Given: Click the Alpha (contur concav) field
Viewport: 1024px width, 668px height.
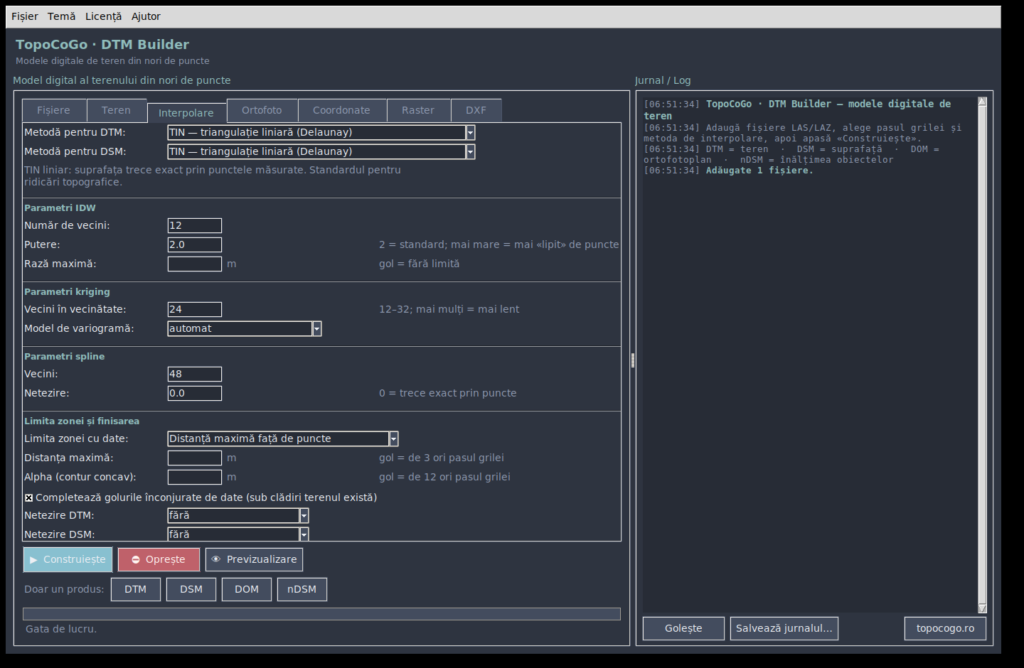Looking at the screenshot, I should coord(195,477).
